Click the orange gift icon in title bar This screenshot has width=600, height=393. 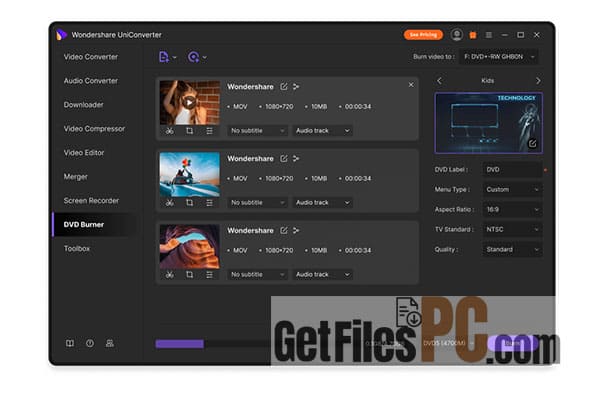coord(473,35)
